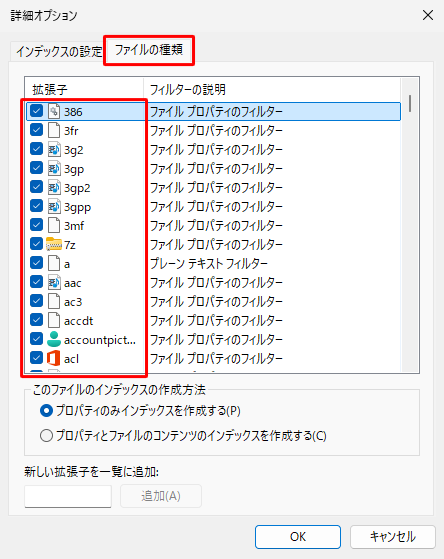The height and width of the screenshot is (559, 444).
Task: Click the person icon for accountpict
Action: pos(54,339)
